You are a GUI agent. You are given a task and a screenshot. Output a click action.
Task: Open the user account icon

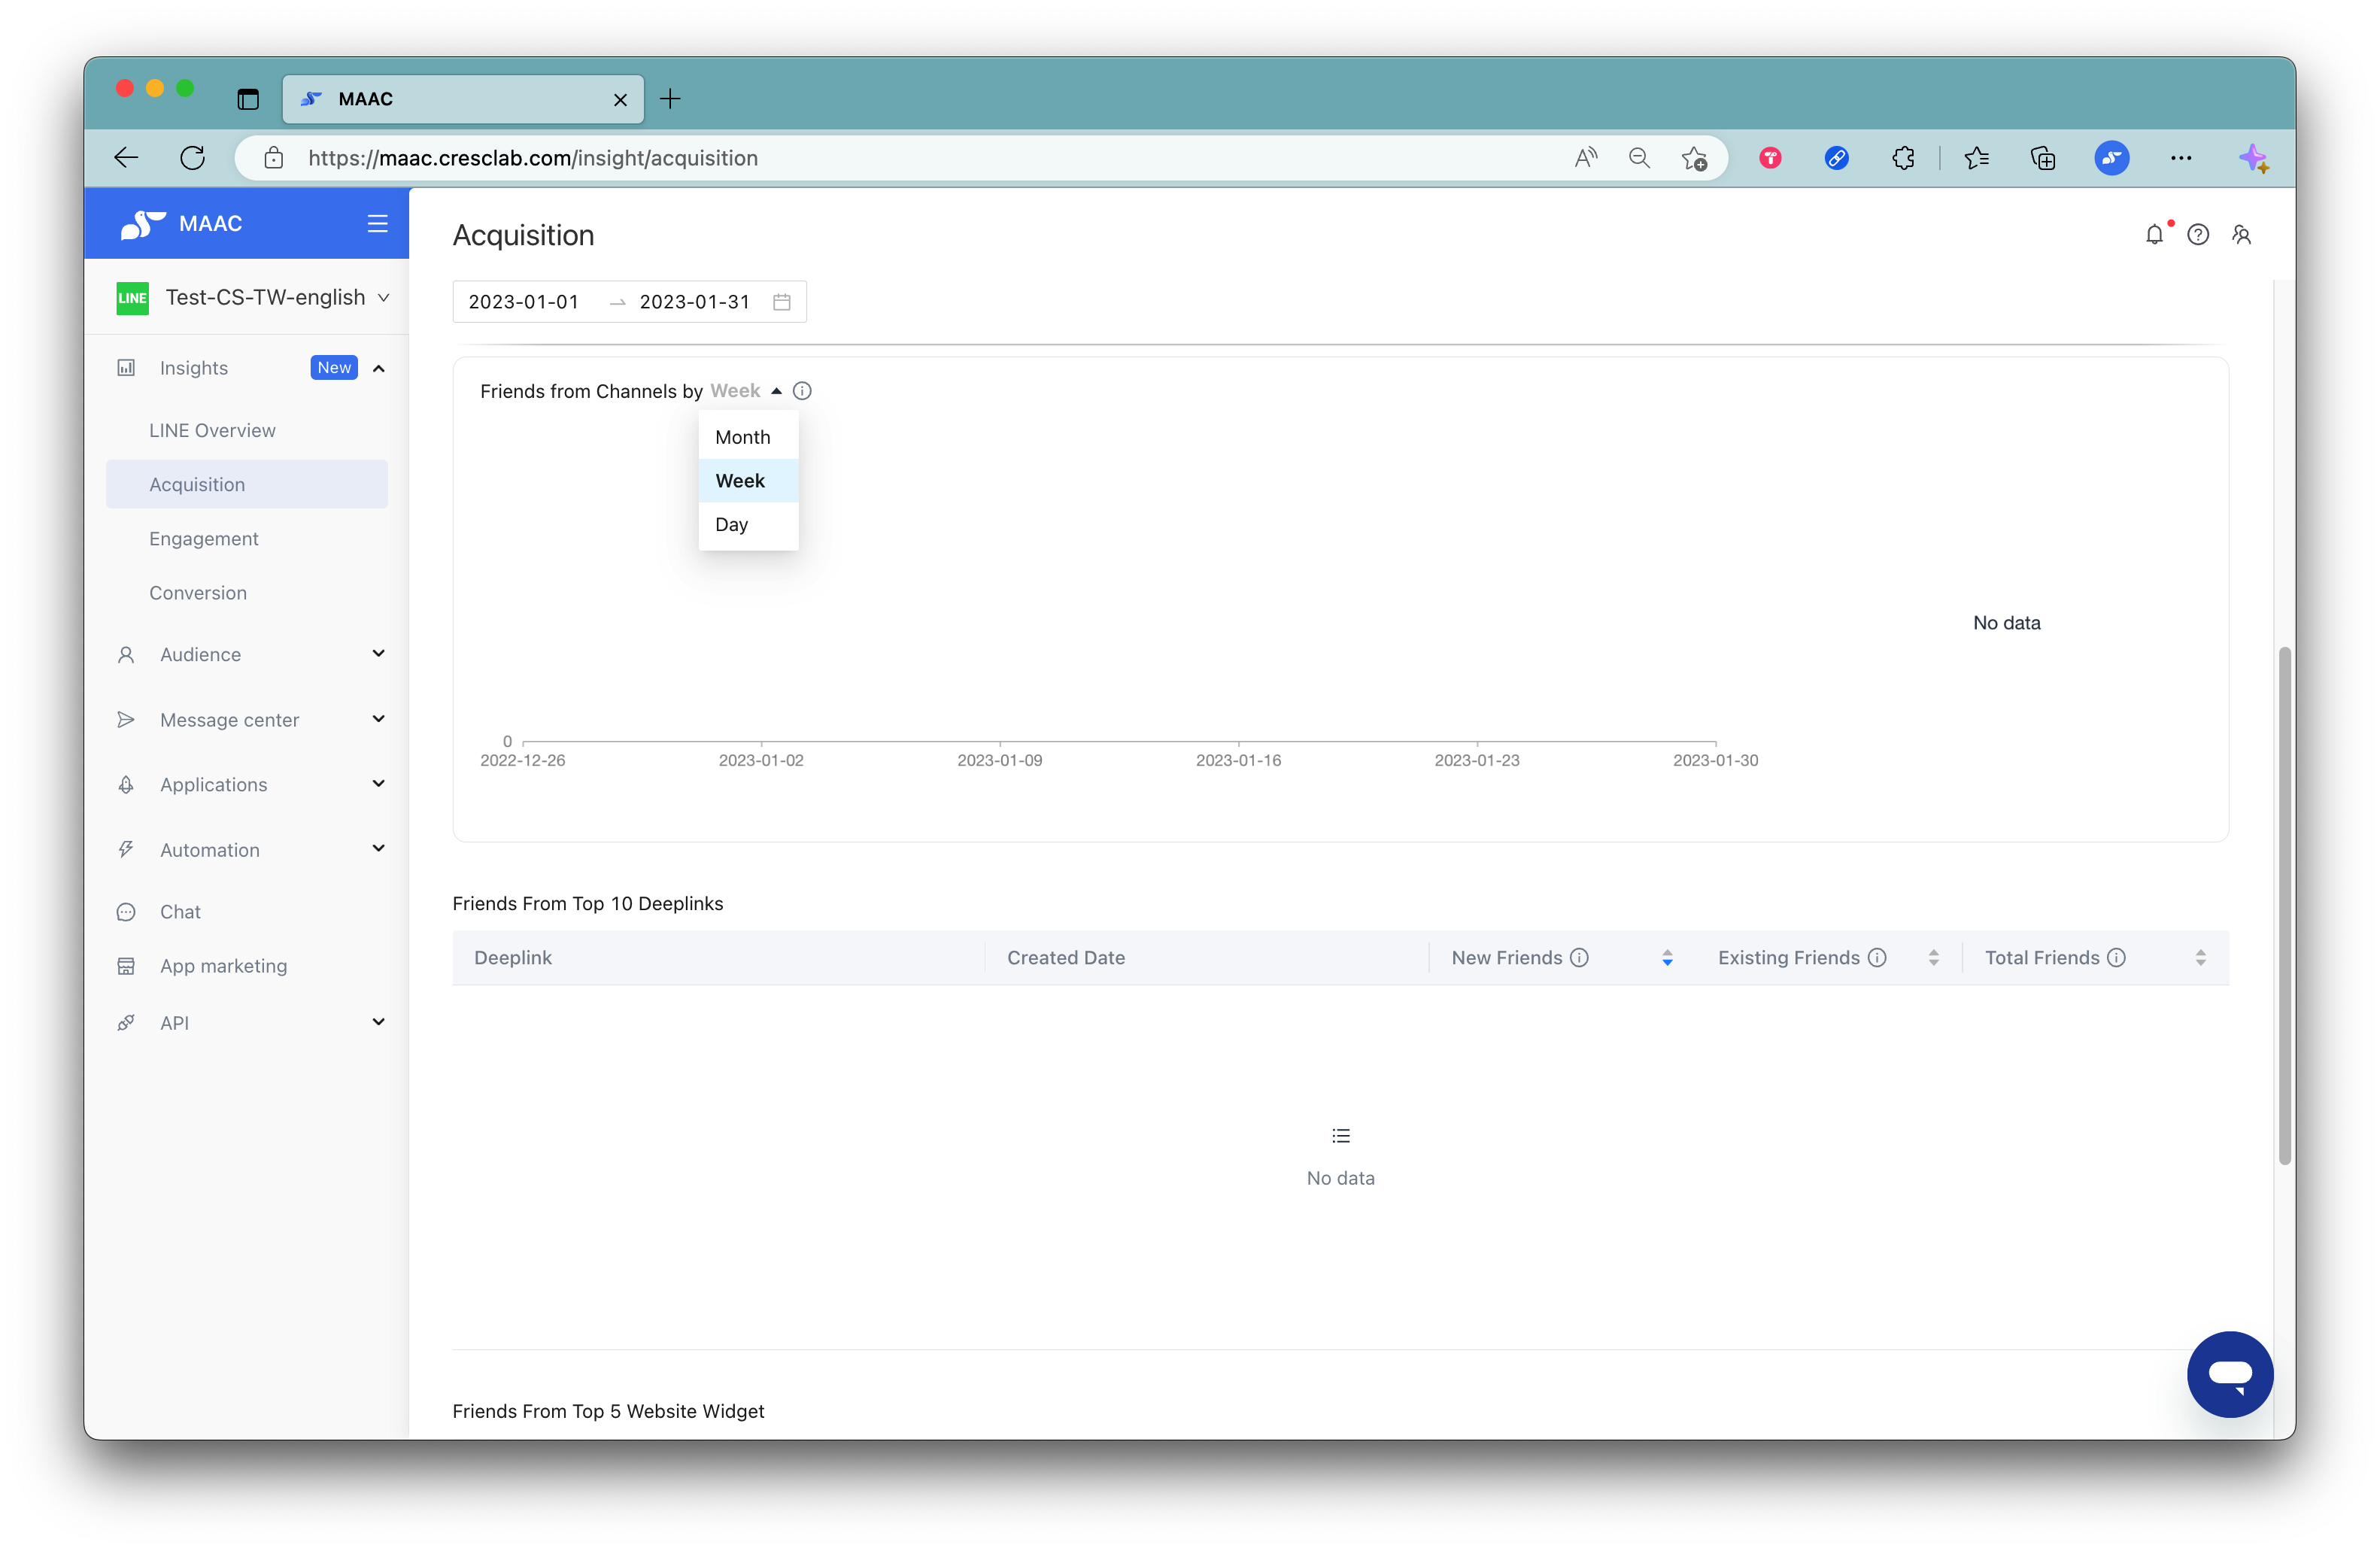point(2242,235)
